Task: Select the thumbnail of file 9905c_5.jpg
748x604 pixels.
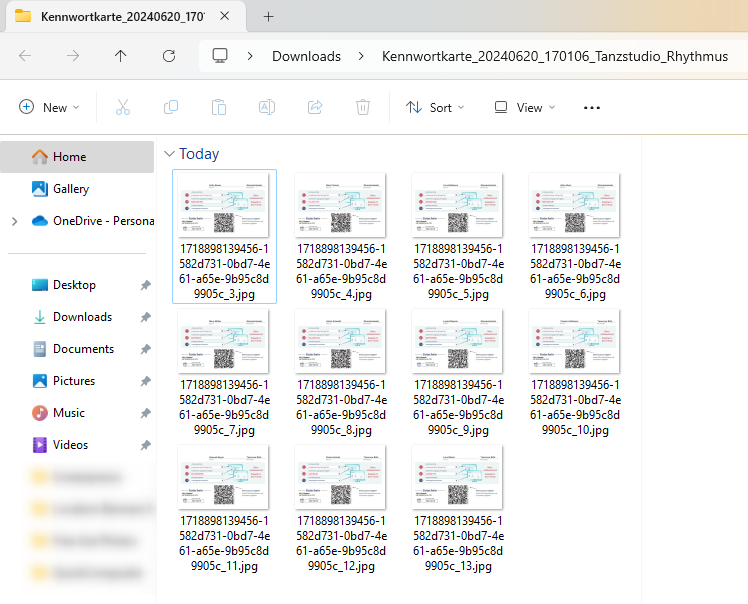Action: [457, 205]
